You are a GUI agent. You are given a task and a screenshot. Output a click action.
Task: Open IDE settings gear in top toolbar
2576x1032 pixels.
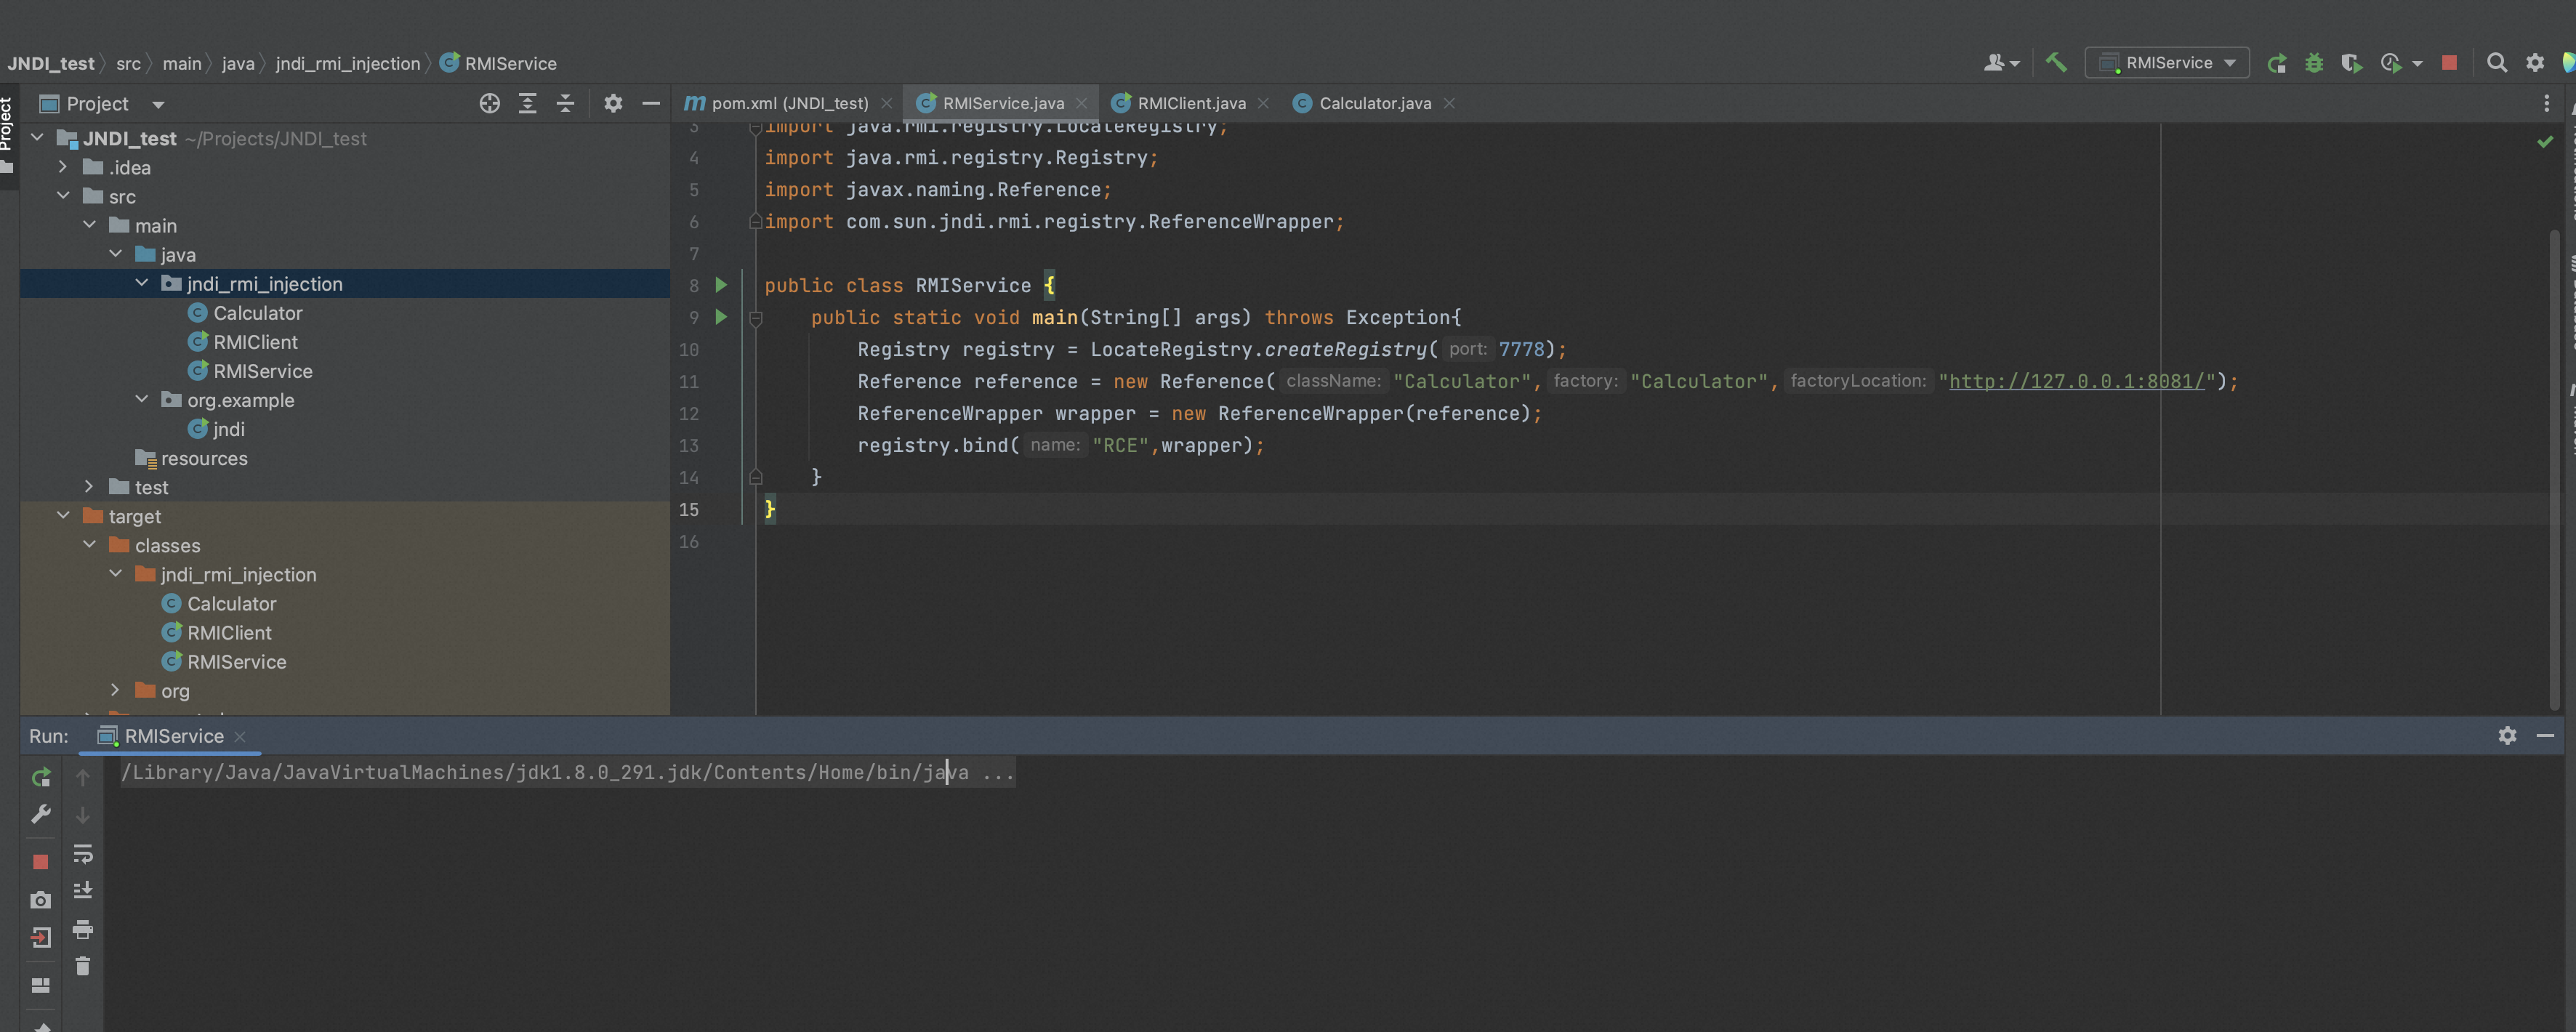pos(2535,63)
